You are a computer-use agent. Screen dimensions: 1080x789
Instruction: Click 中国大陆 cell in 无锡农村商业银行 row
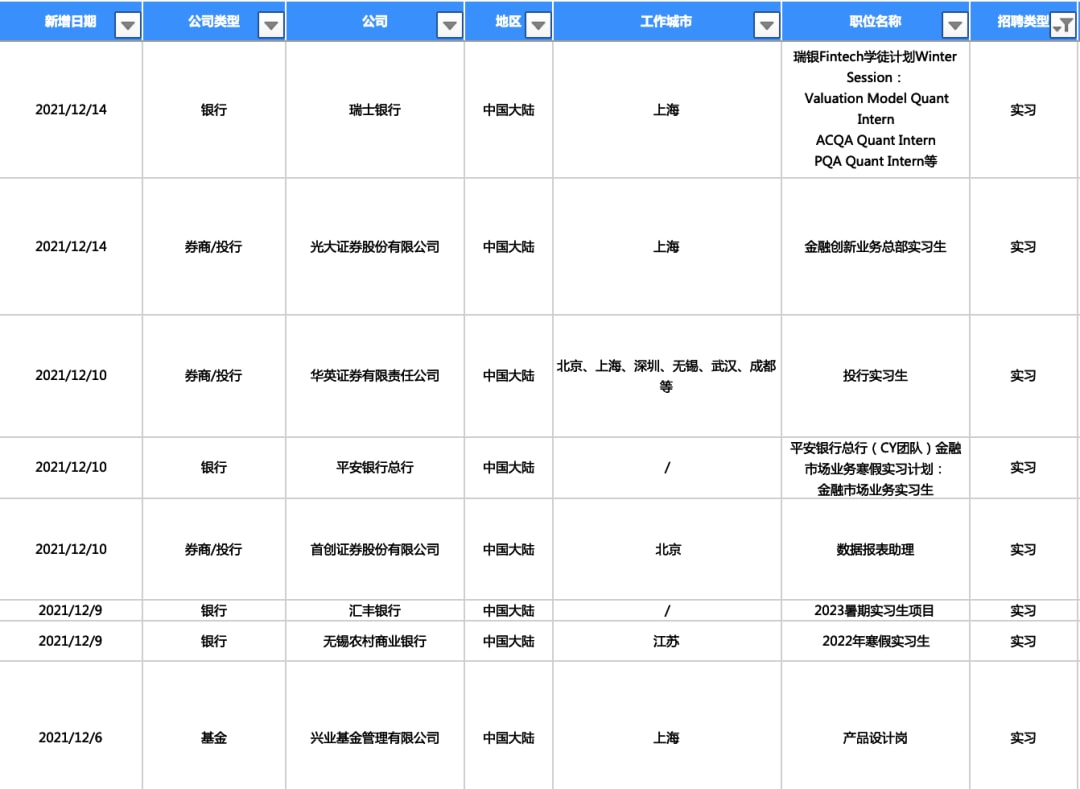(508, 641)
